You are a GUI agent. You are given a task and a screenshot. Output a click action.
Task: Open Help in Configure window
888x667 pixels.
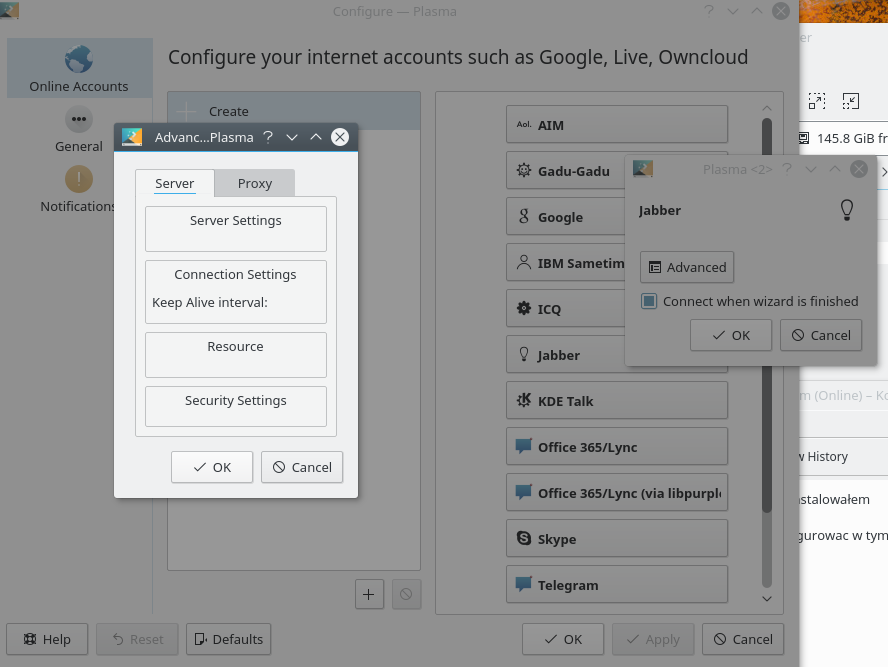[47, 639]
